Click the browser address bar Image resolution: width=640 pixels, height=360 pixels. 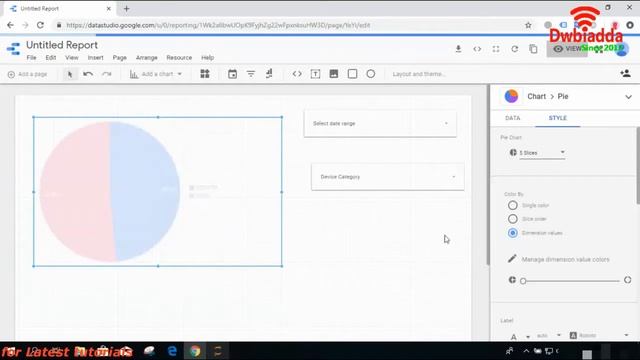coord(218,25)
